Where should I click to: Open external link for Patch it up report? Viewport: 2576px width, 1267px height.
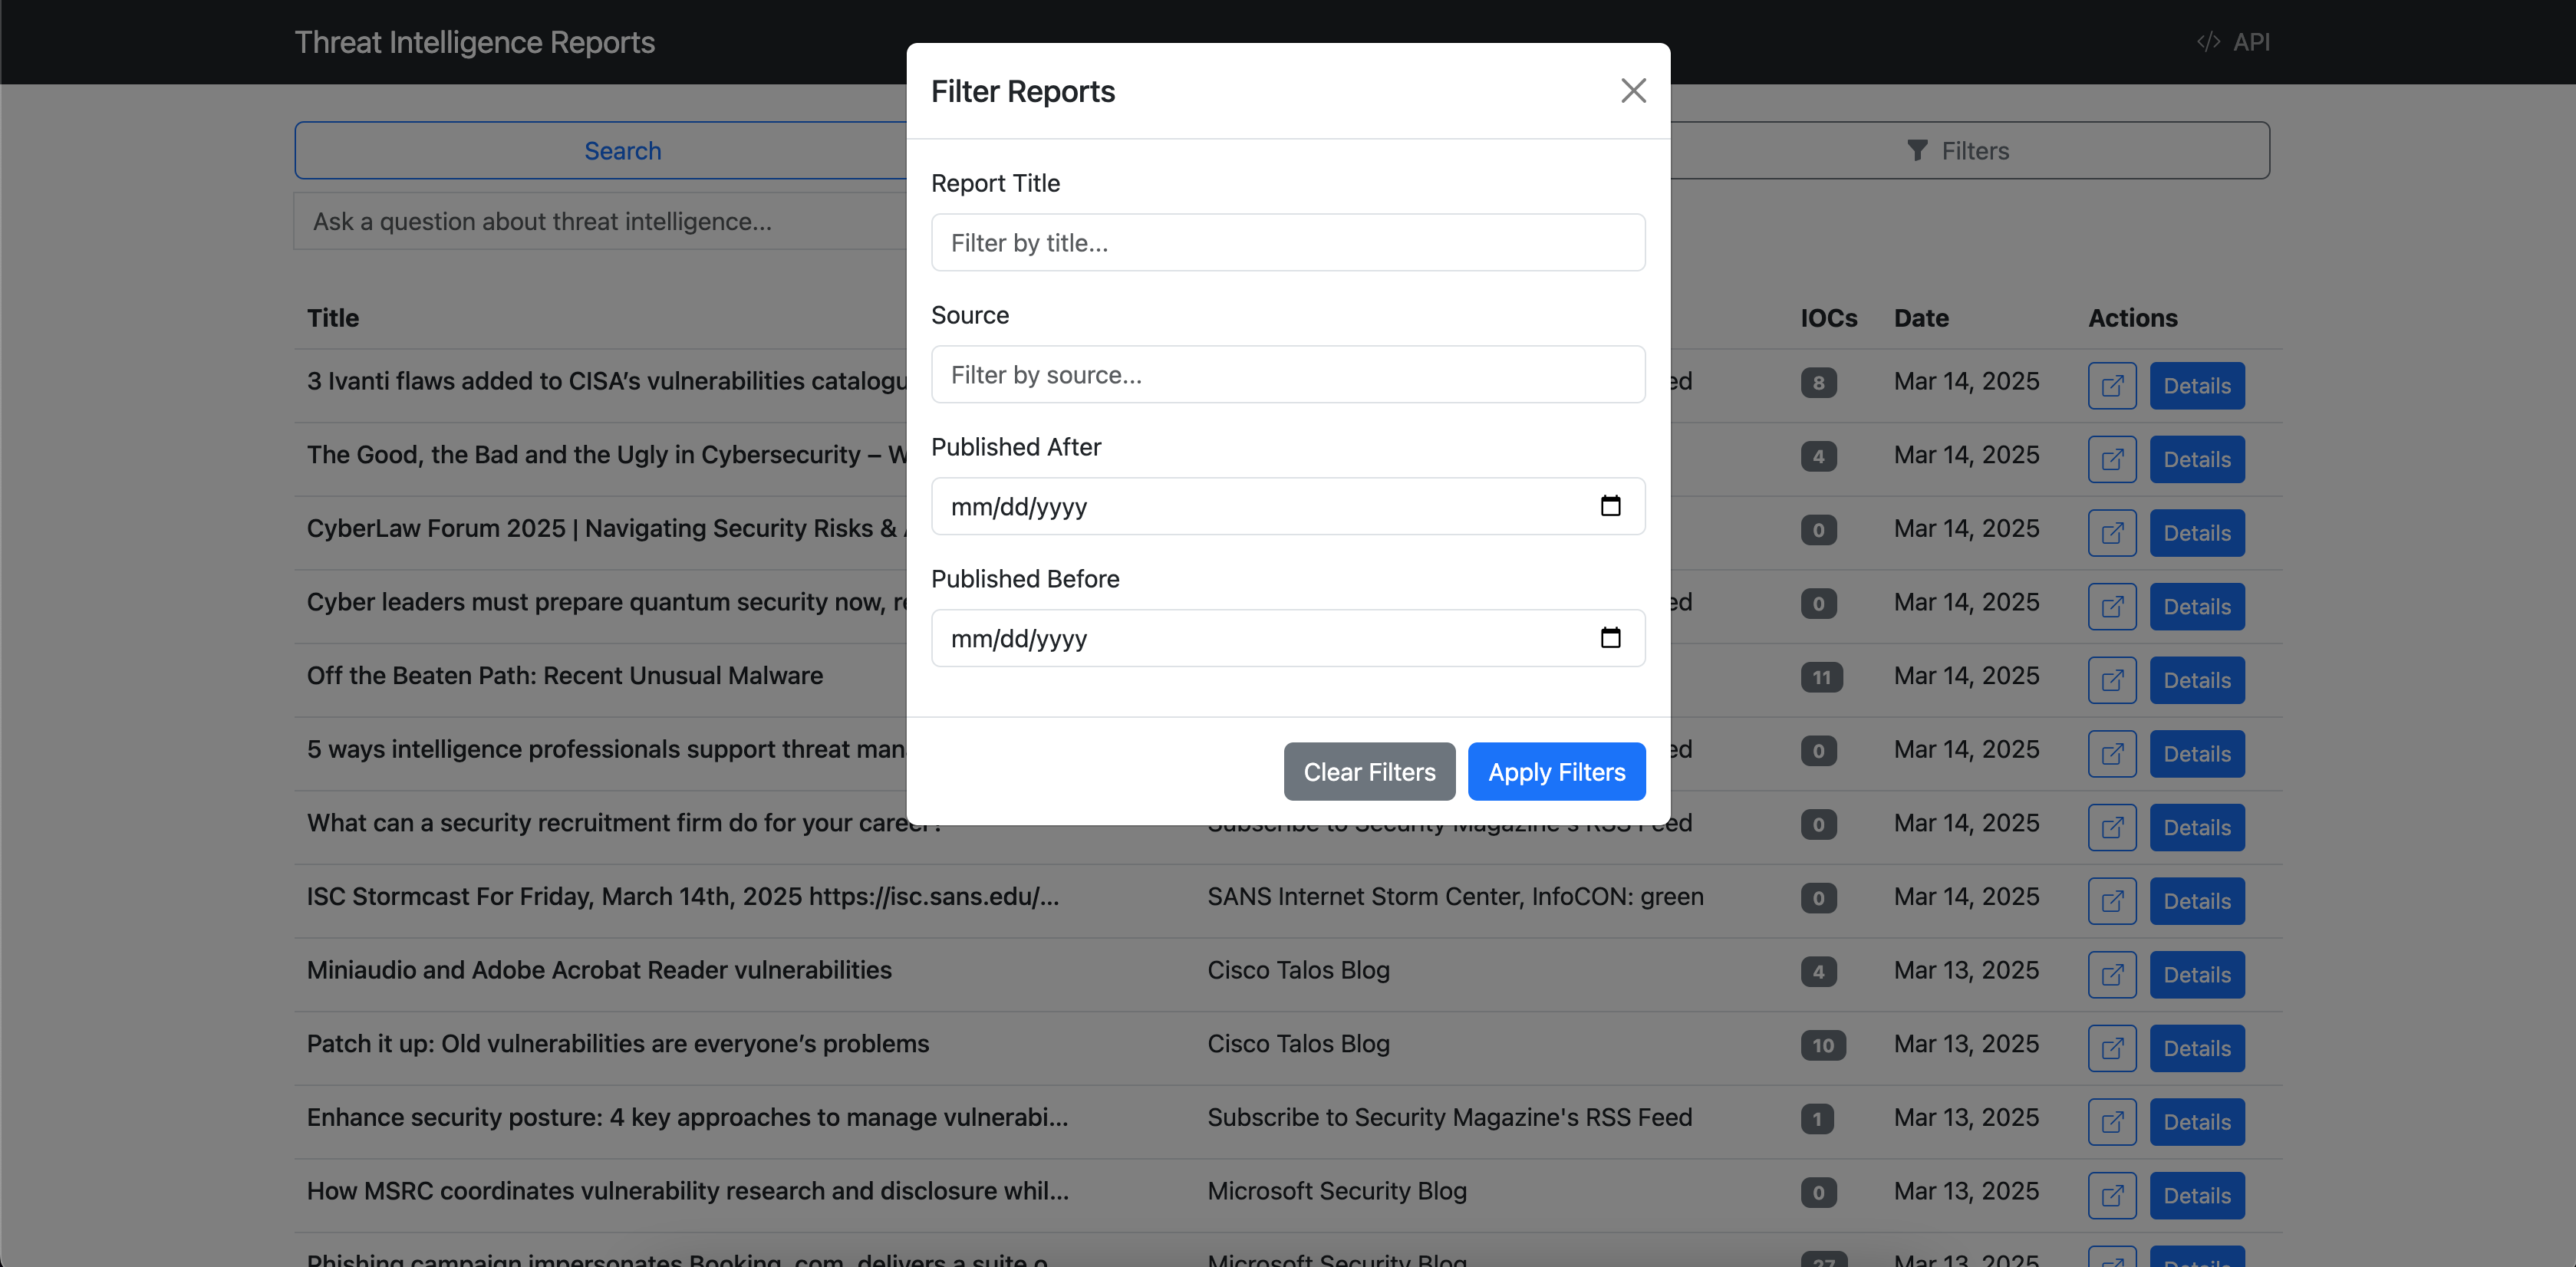[2111, 1048]
